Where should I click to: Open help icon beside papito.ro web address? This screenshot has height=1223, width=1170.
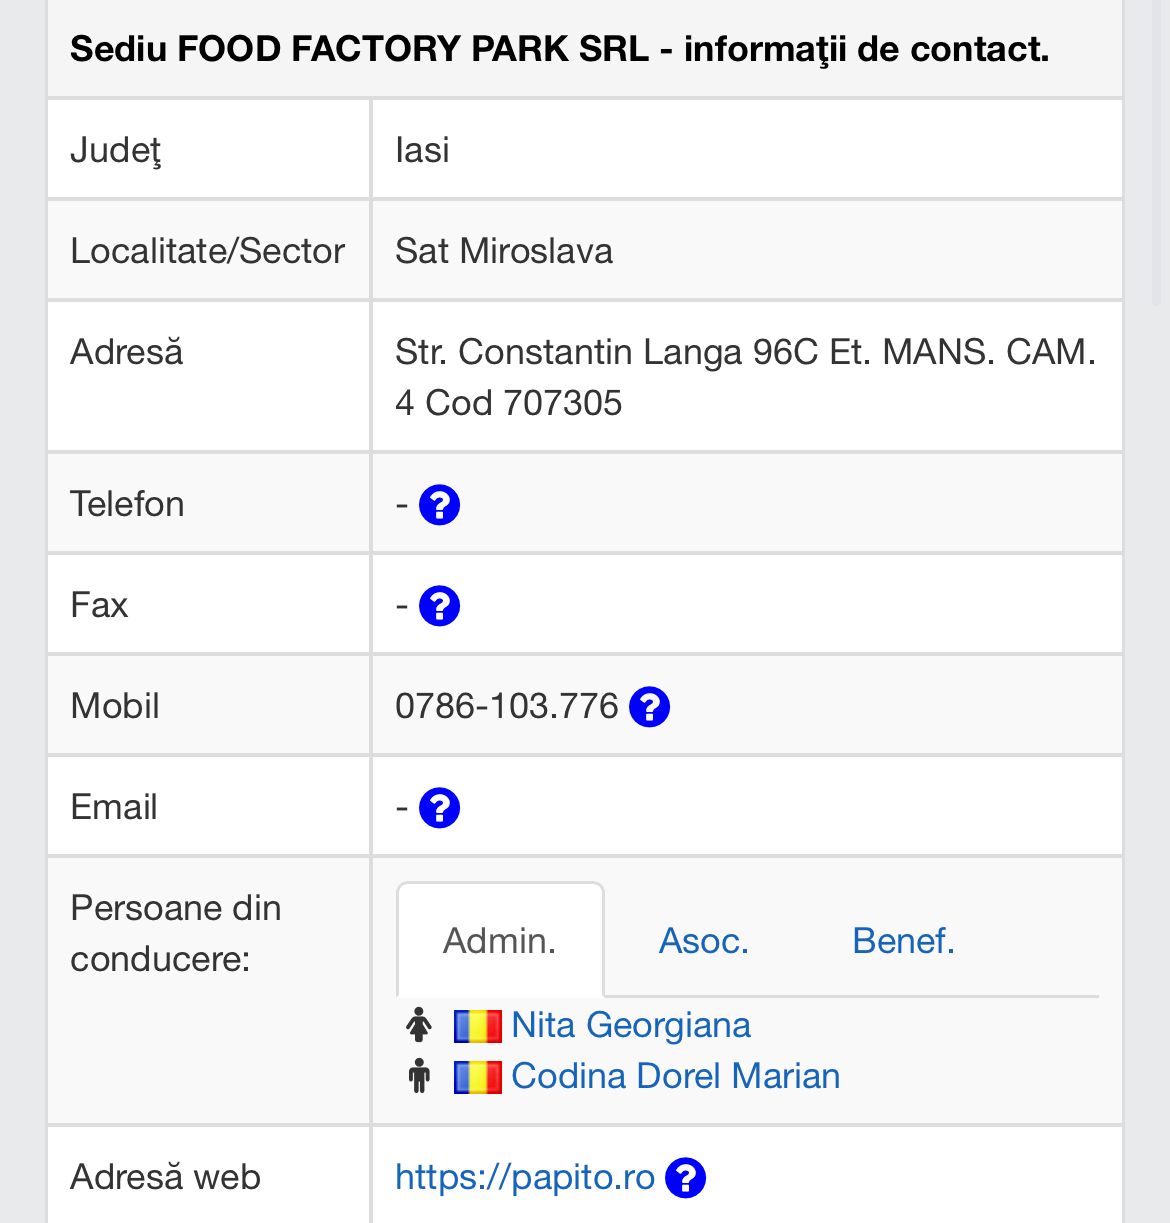click(x=685, y=1178)
